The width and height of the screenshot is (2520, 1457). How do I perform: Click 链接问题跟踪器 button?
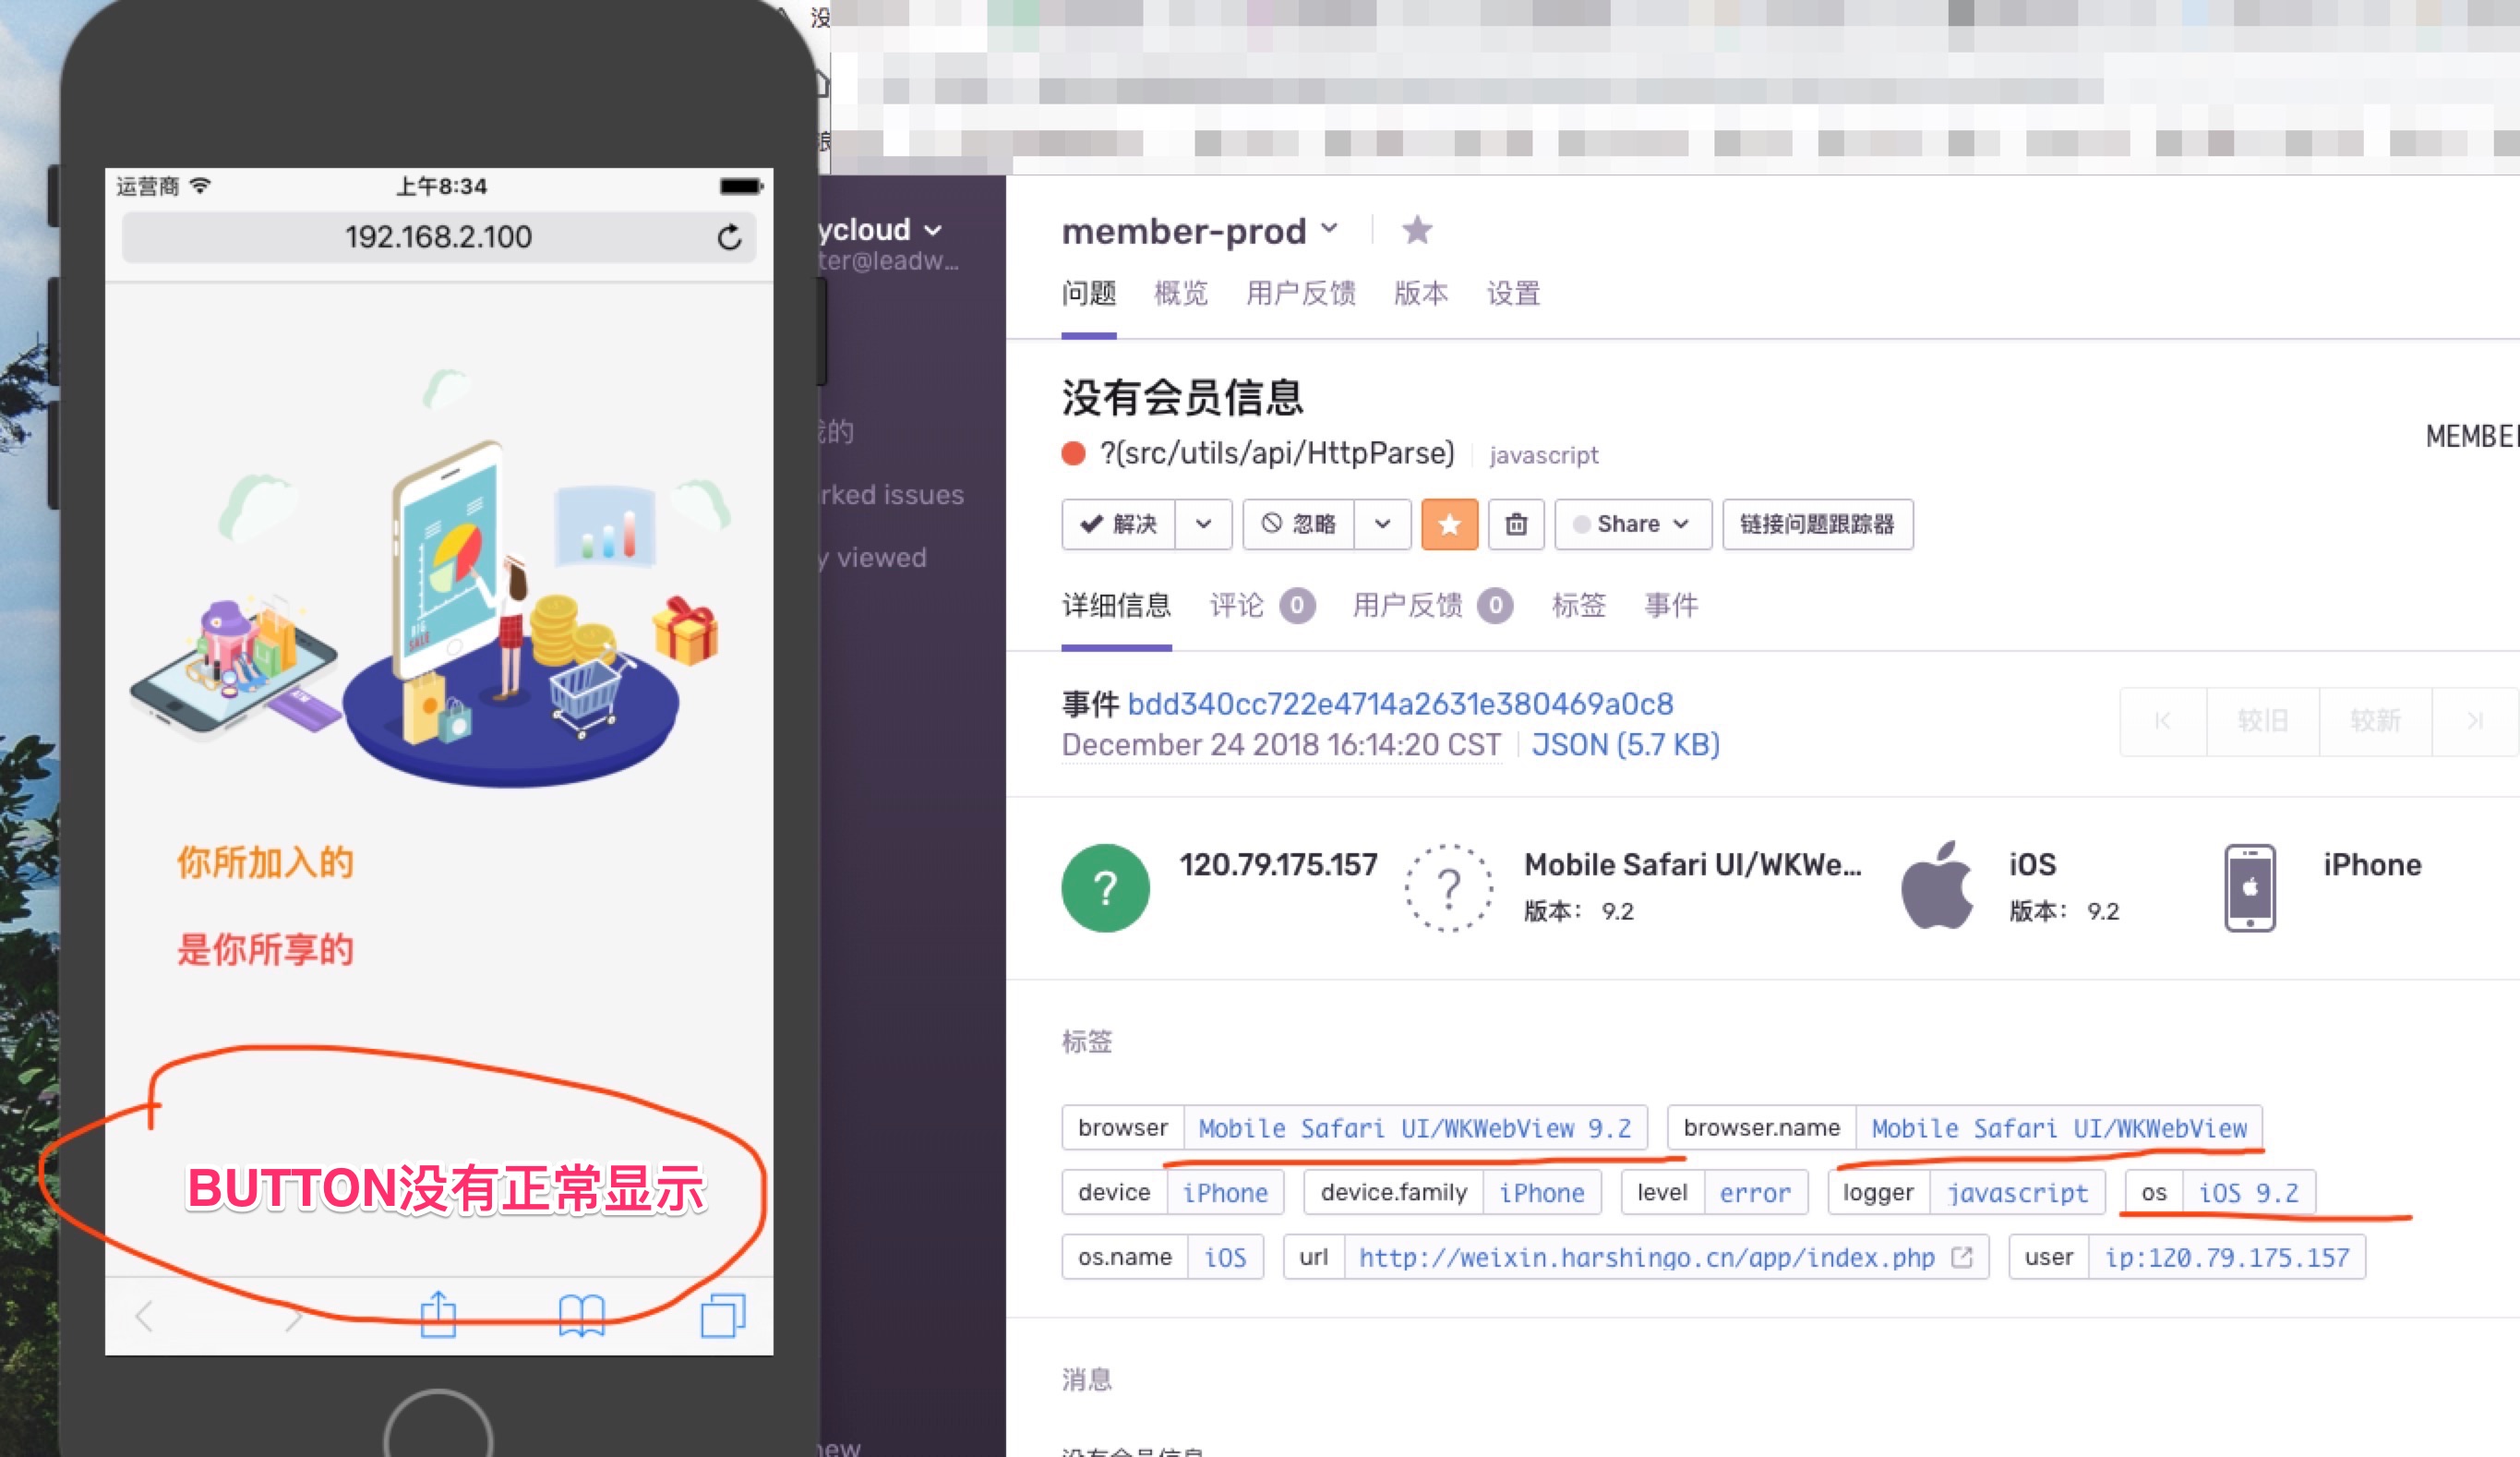[1817, 524]
